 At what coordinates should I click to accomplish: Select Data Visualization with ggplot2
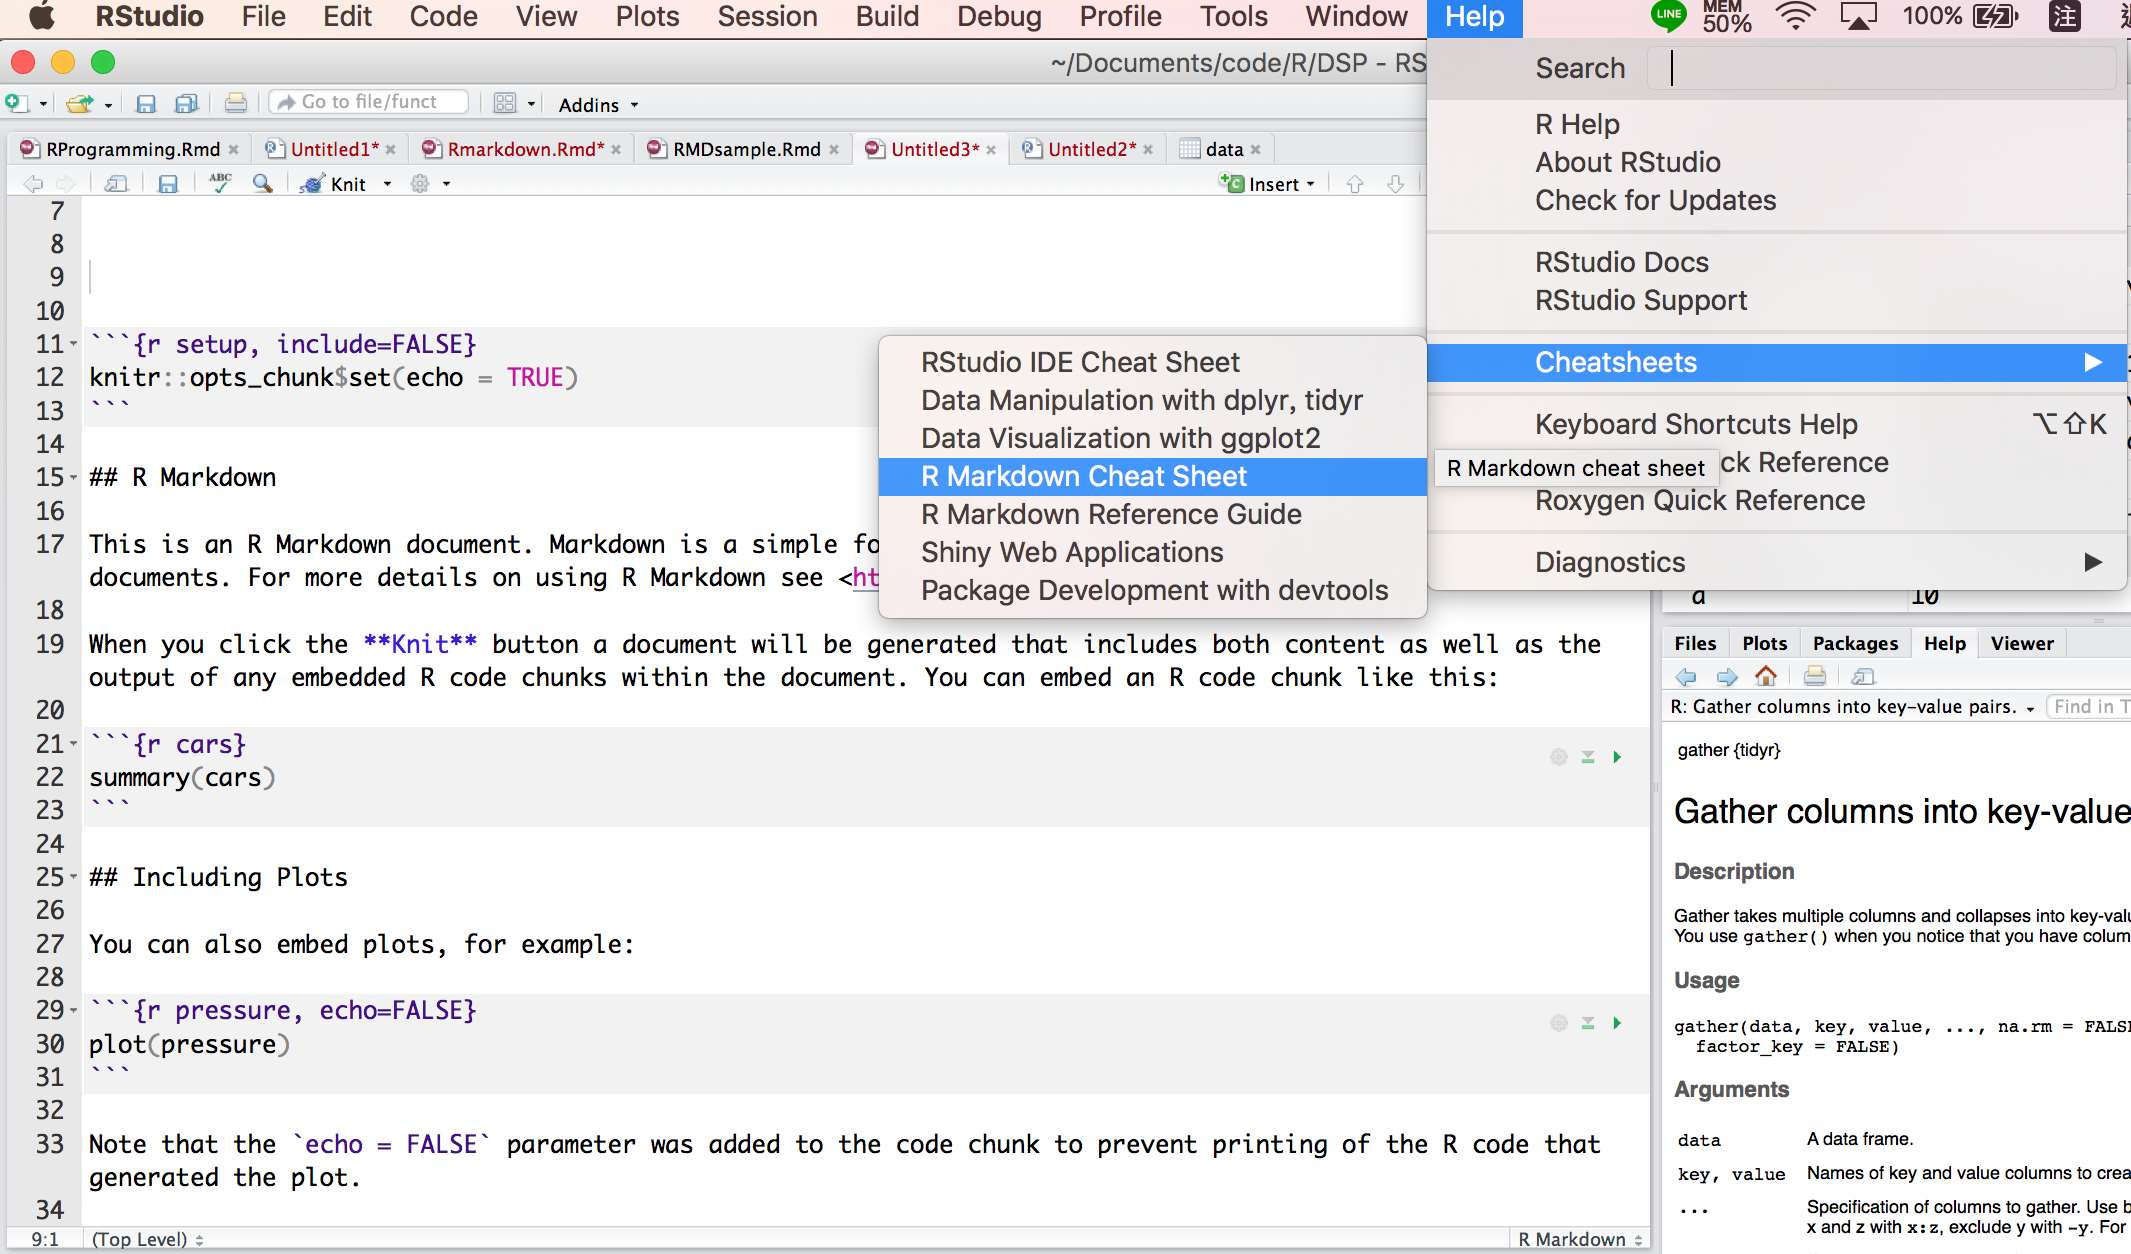tap(1152, 438)
